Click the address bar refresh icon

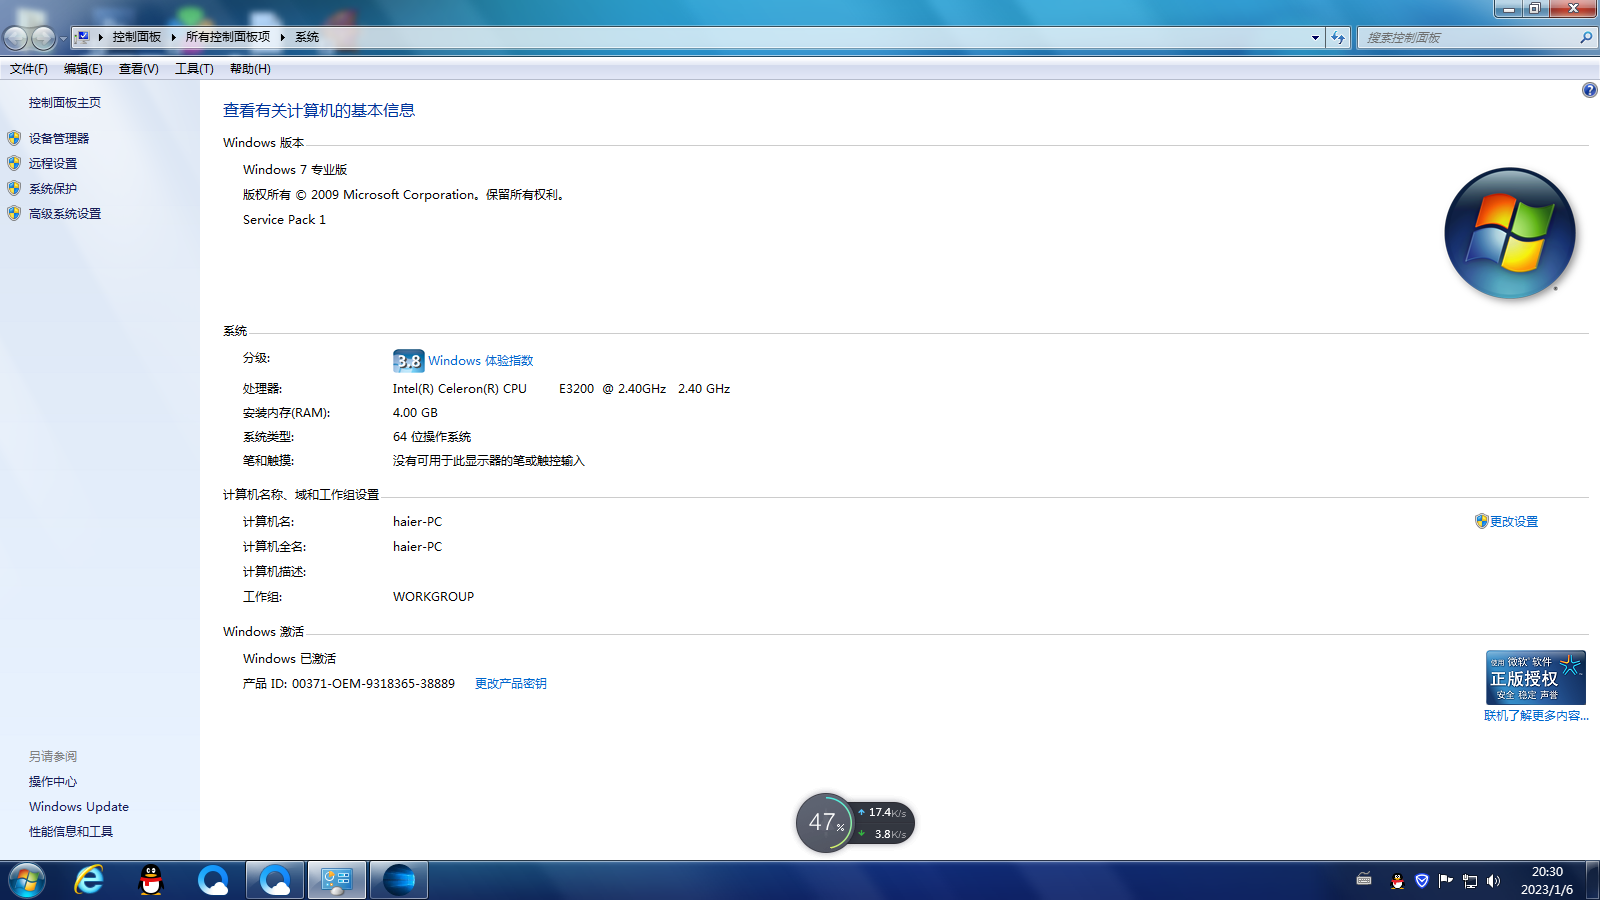click(x=1338, y=38)
